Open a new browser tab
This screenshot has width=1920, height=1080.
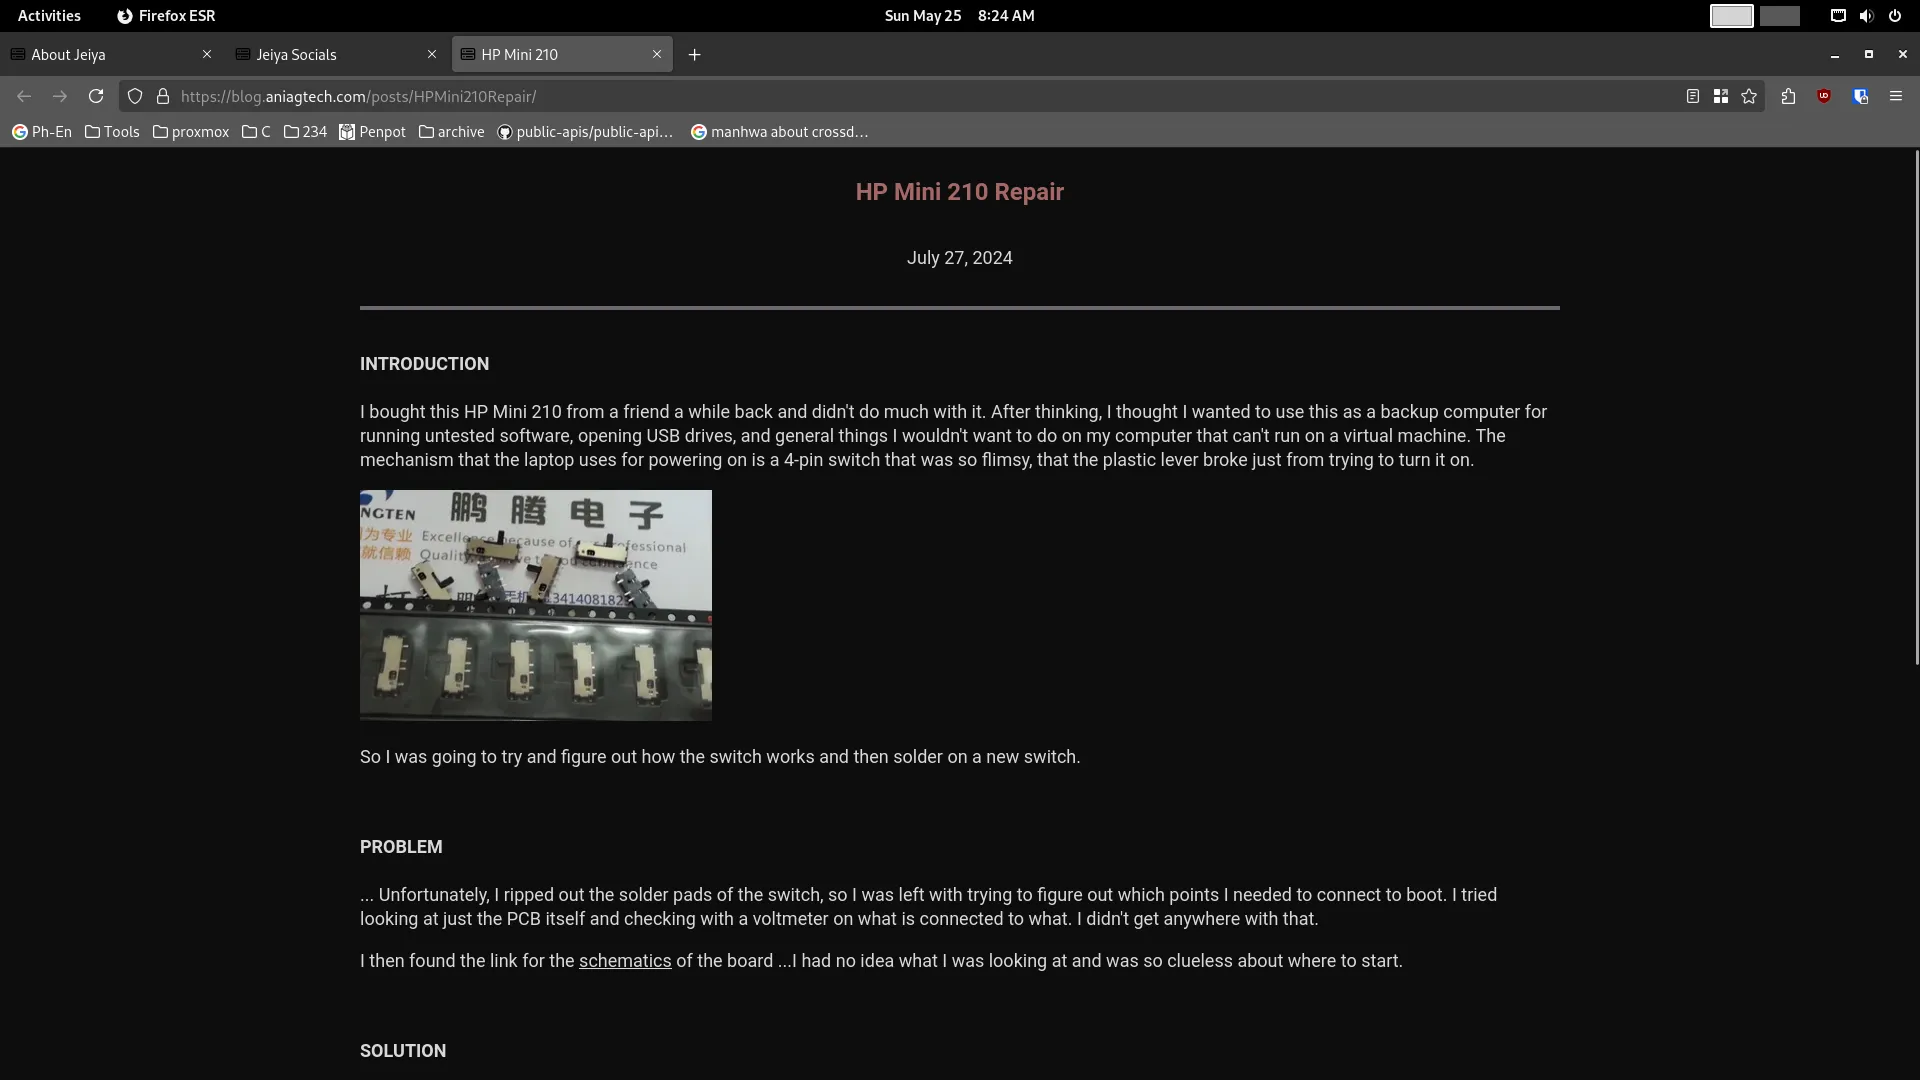point(694,55)
